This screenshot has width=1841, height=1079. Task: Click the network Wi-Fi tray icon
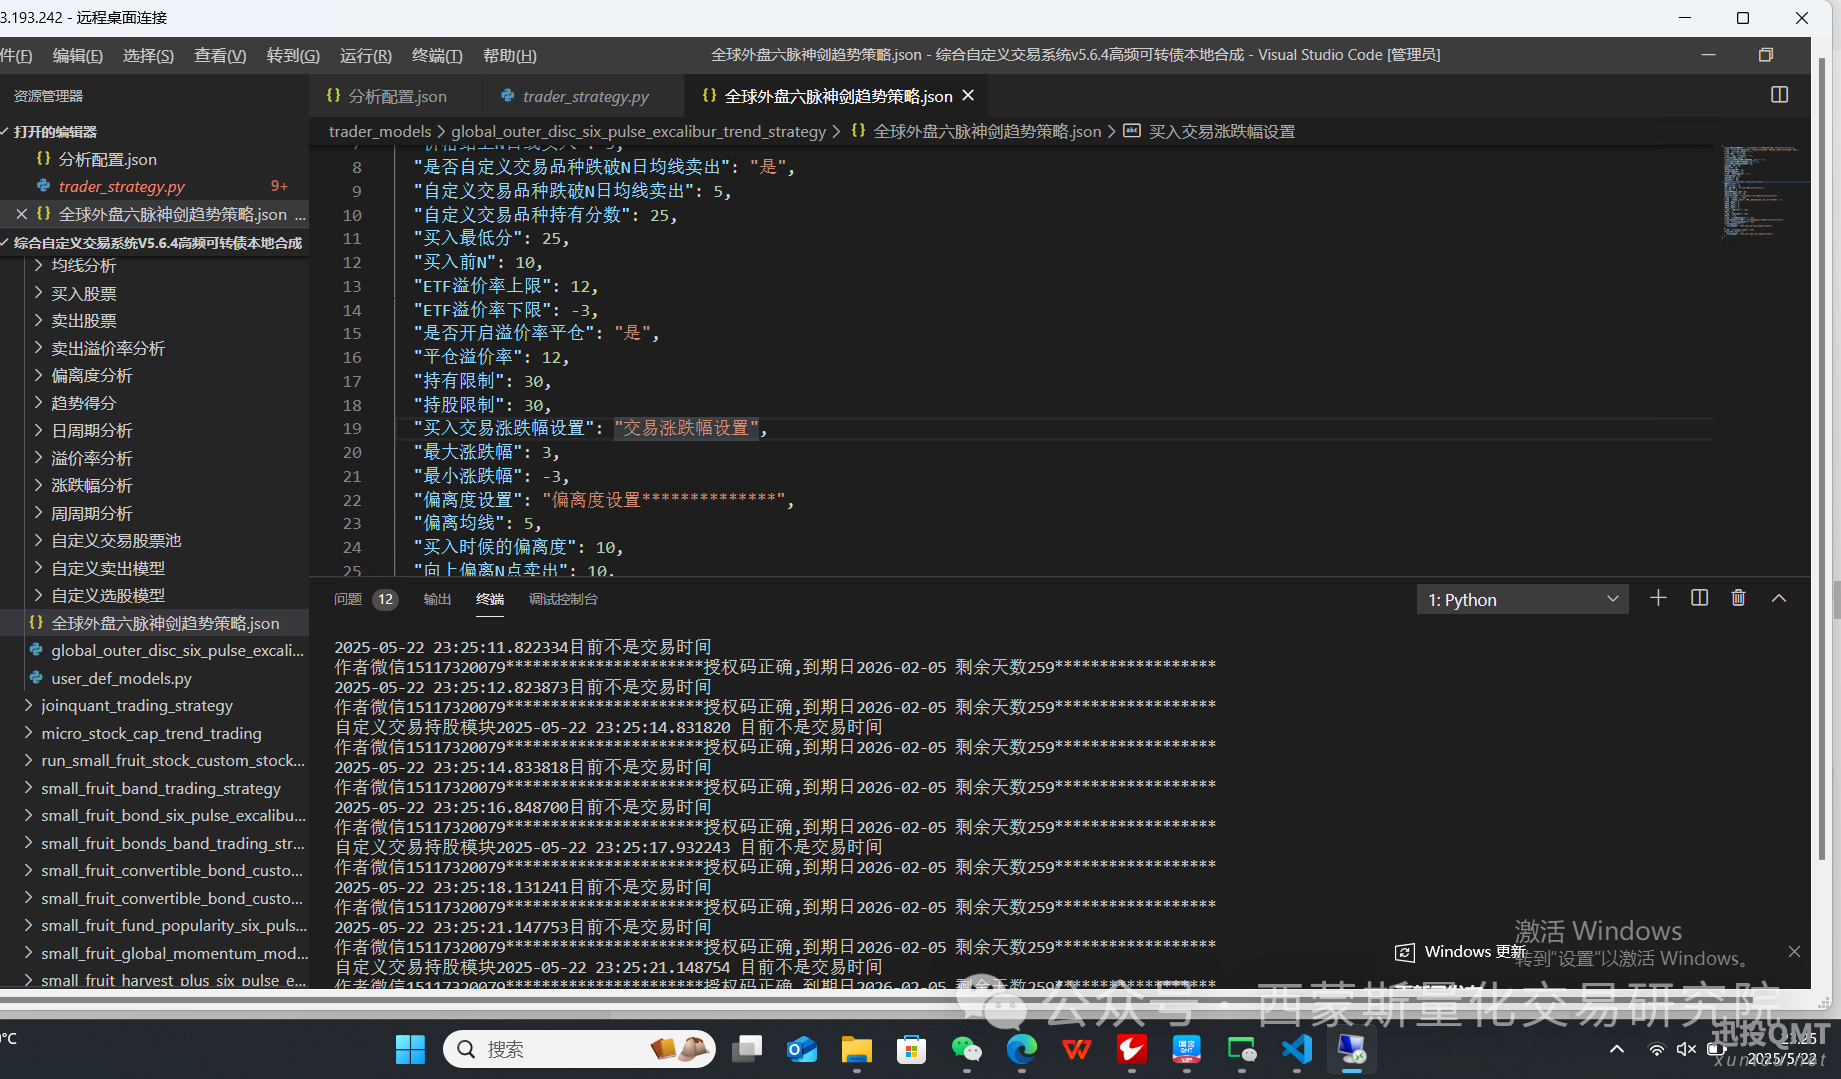click(x=1656, y=1049)
